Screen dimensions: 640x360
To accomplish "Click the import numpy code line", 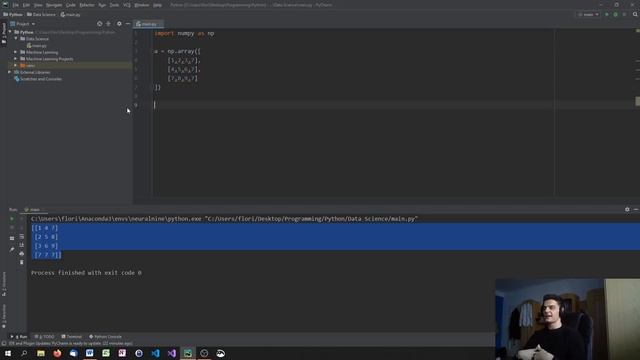I will 184,33.
